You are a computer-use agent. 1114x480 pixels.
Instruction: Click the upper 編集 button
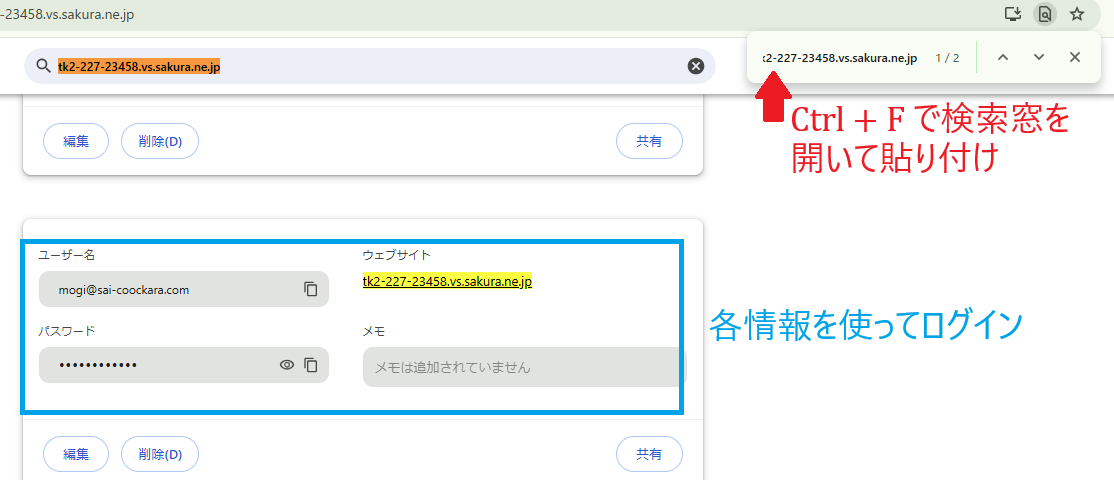pos(76,141)
